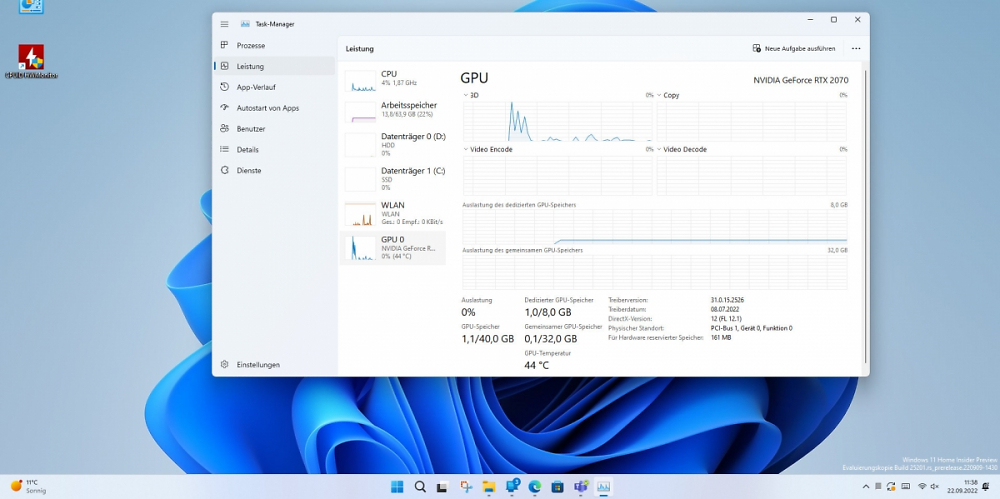Click the 44 °C temperature value
The width and height of the screenshot is (1000, 499).
536,366
